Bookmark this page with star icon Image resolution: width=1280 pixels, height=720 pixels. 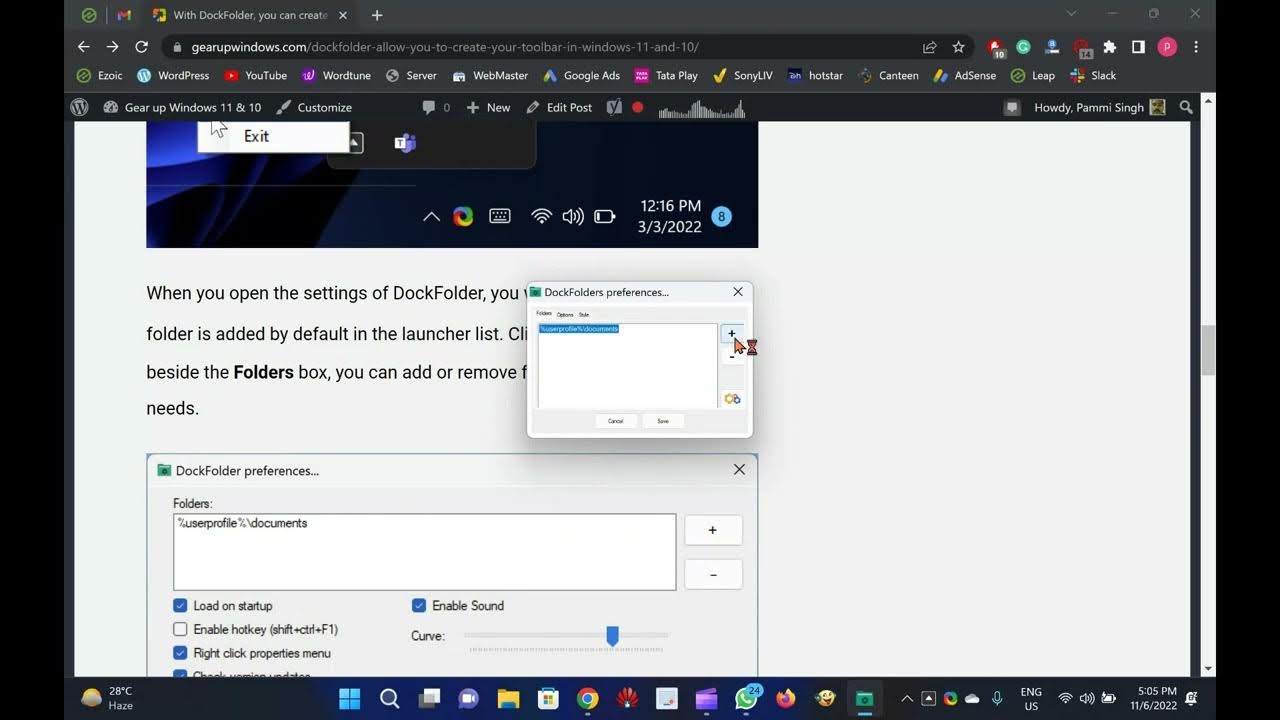959,47
